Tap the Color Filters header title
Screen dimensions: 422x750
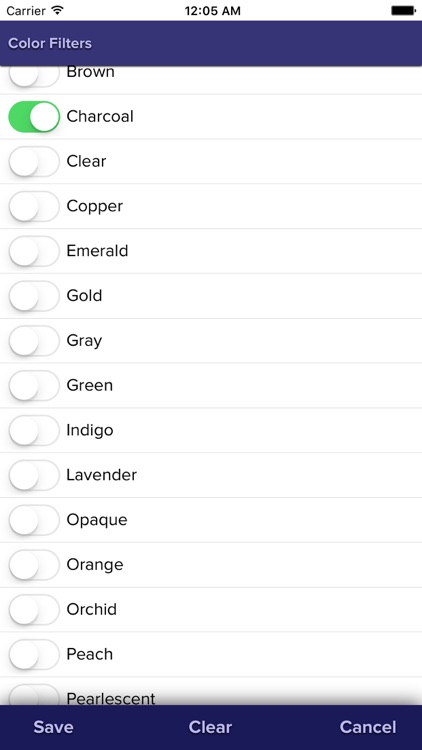pyautogui.click(x=50, y=43)
